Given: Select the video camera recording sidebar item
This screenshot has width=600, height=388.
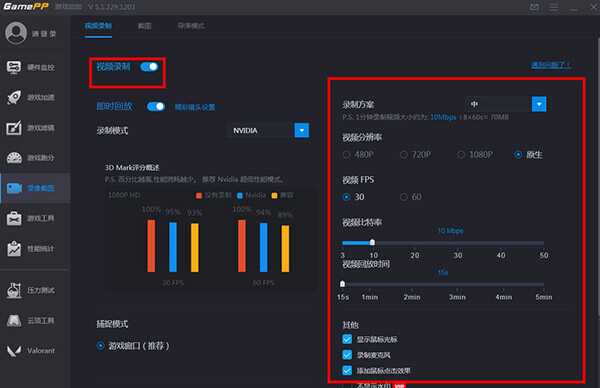Looking at the screenshot, I should pos(35,188).
